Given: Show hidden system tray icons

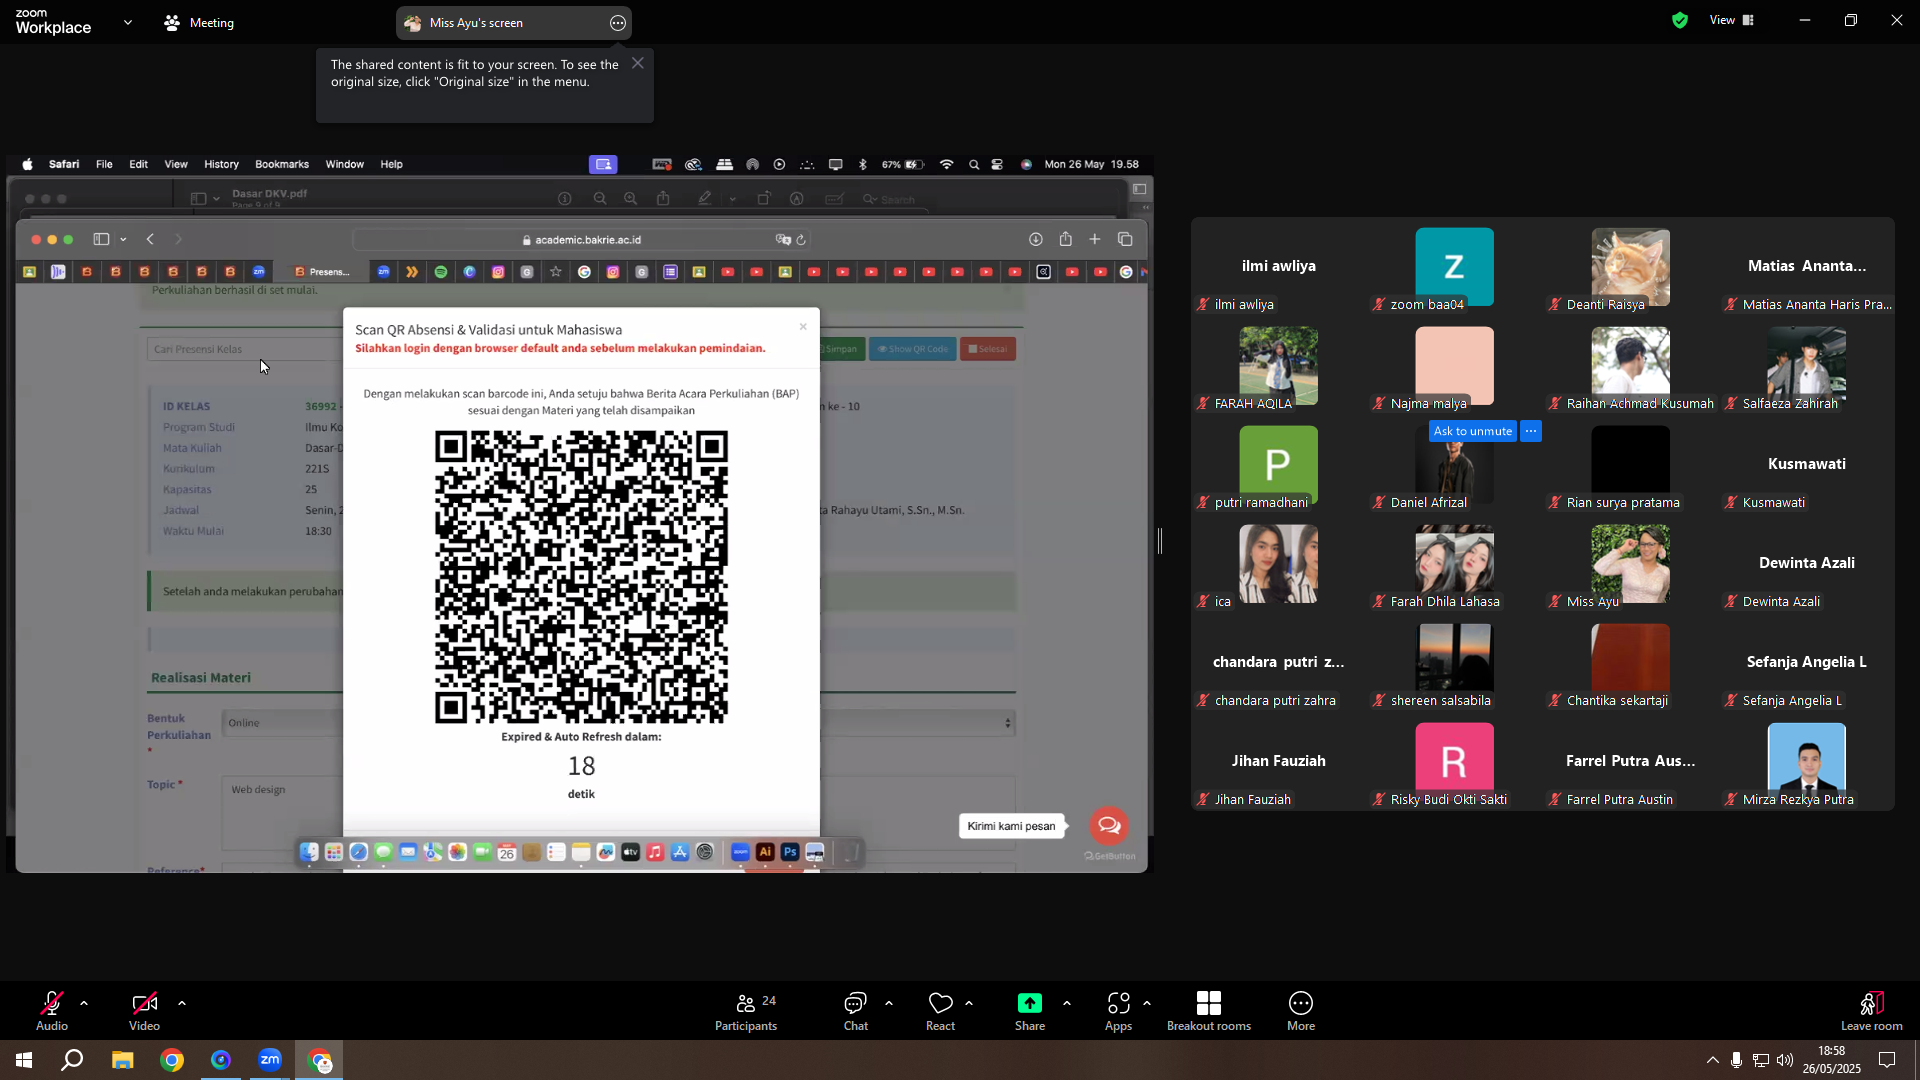Looking at the screenshot, I should 1713,1060.
